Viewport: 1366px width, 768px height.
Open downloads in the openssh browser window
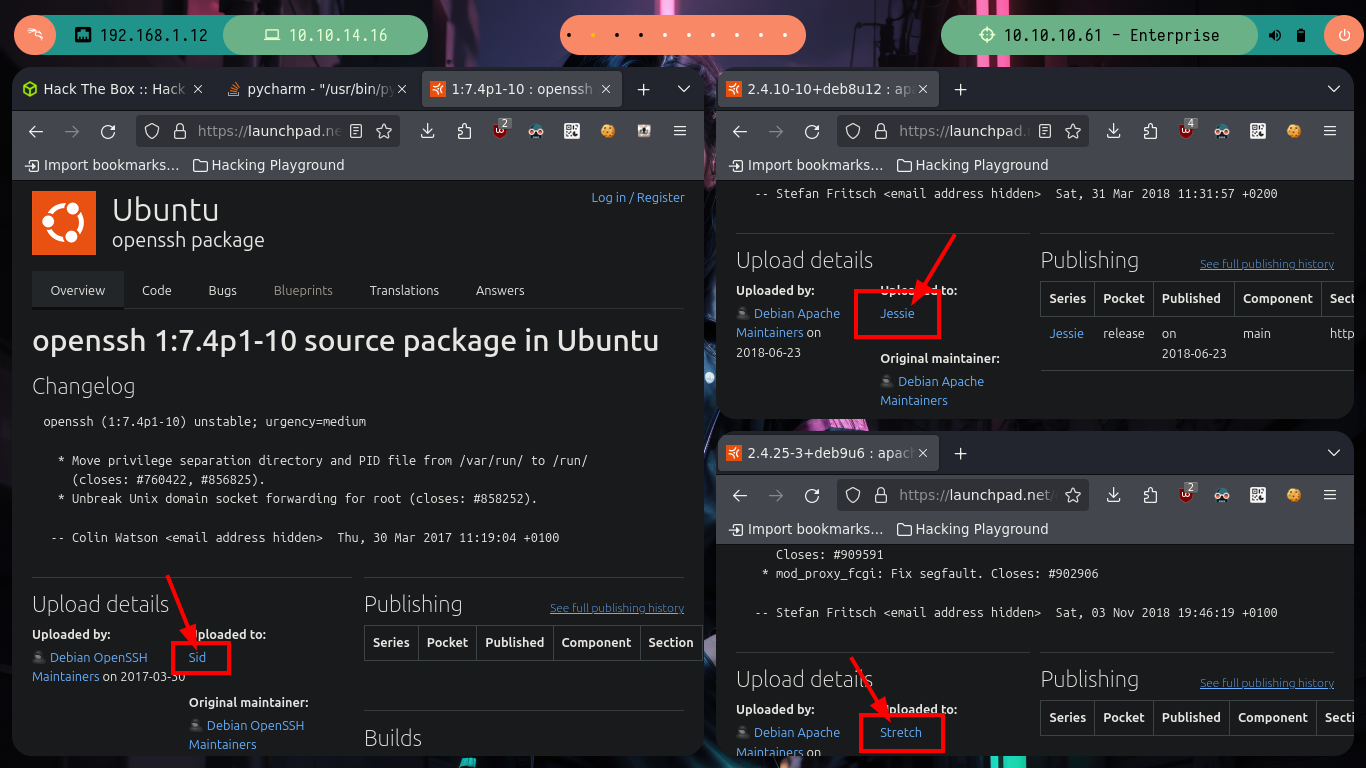pyautogui.click(x=427, y=131)
